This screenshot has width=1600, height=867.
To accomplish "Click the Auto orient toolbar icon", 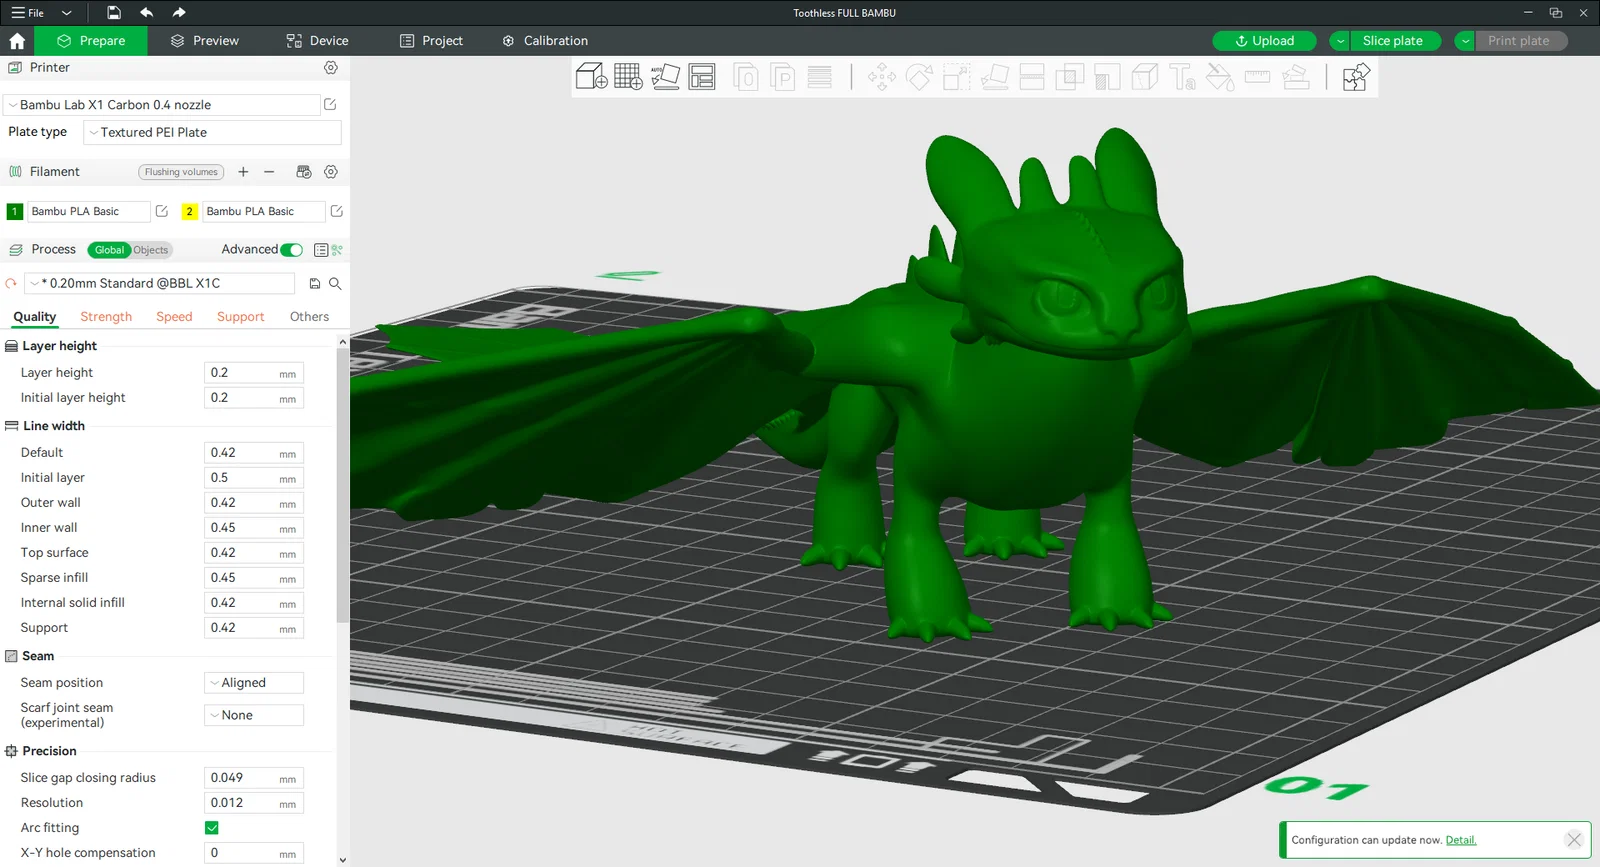I will pyautogui.click(x=665, y=76).
